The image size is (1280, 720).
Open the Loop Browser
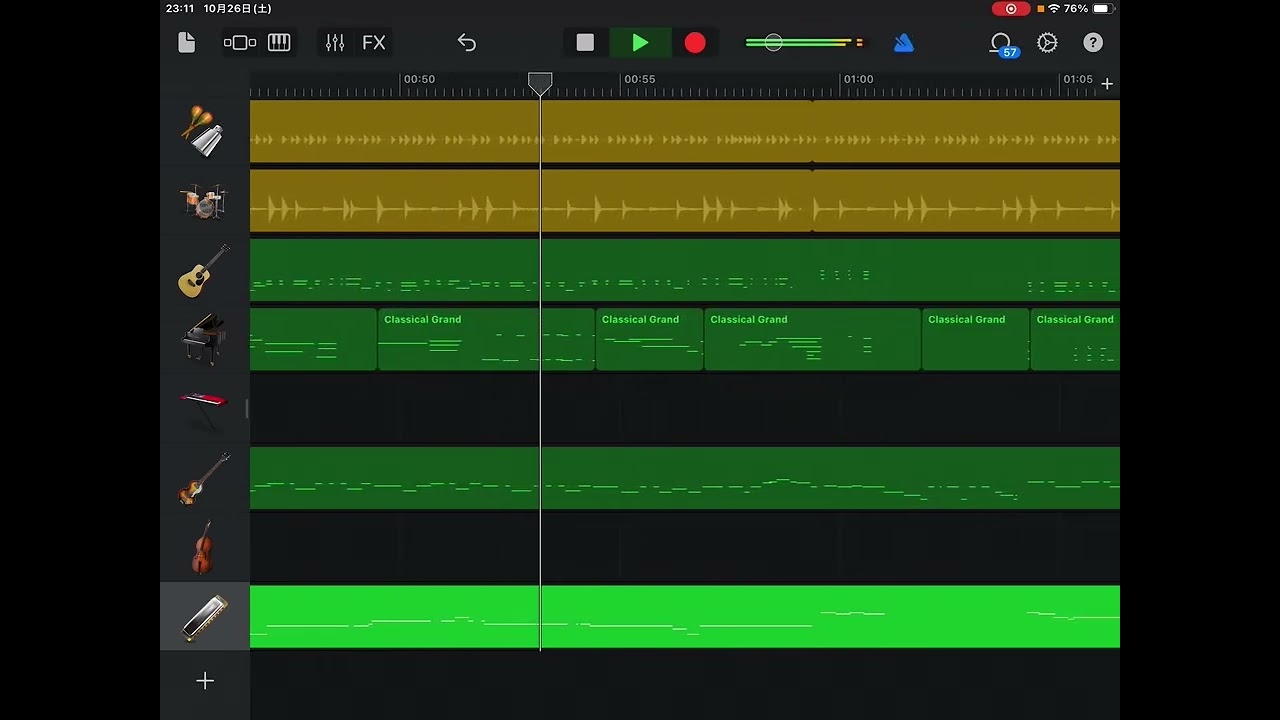[1001, 43]
